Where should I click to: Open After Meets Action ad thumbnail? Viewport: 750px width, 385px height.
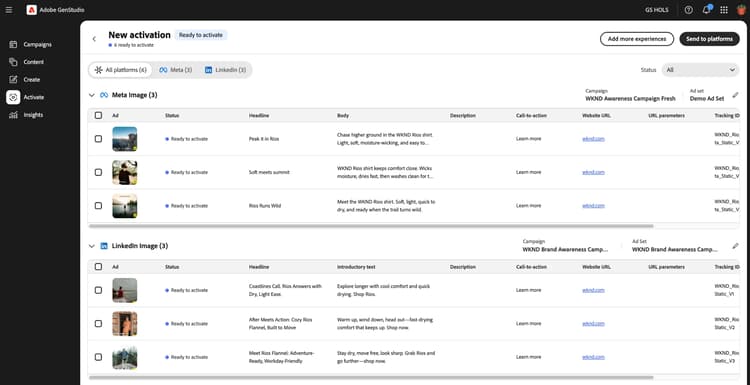coord(125,324)
